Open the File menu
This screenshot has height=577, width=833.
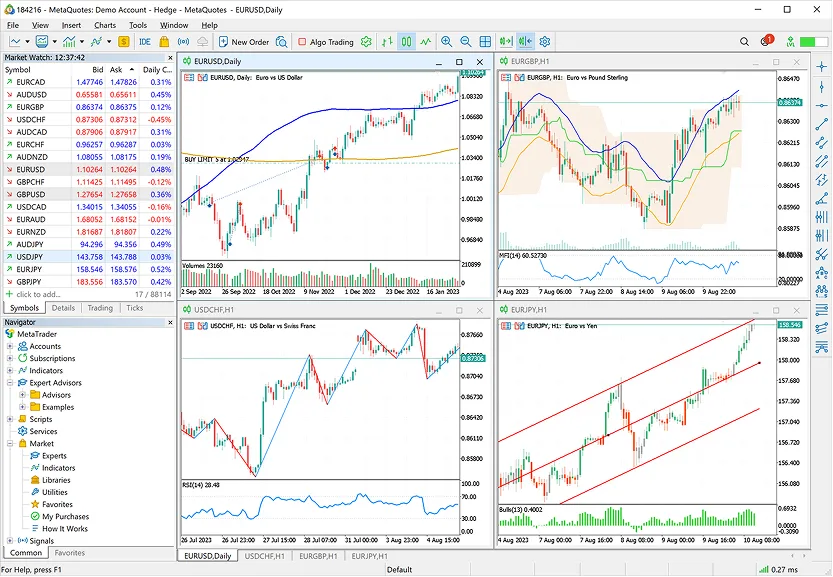(x=13, y=25)
